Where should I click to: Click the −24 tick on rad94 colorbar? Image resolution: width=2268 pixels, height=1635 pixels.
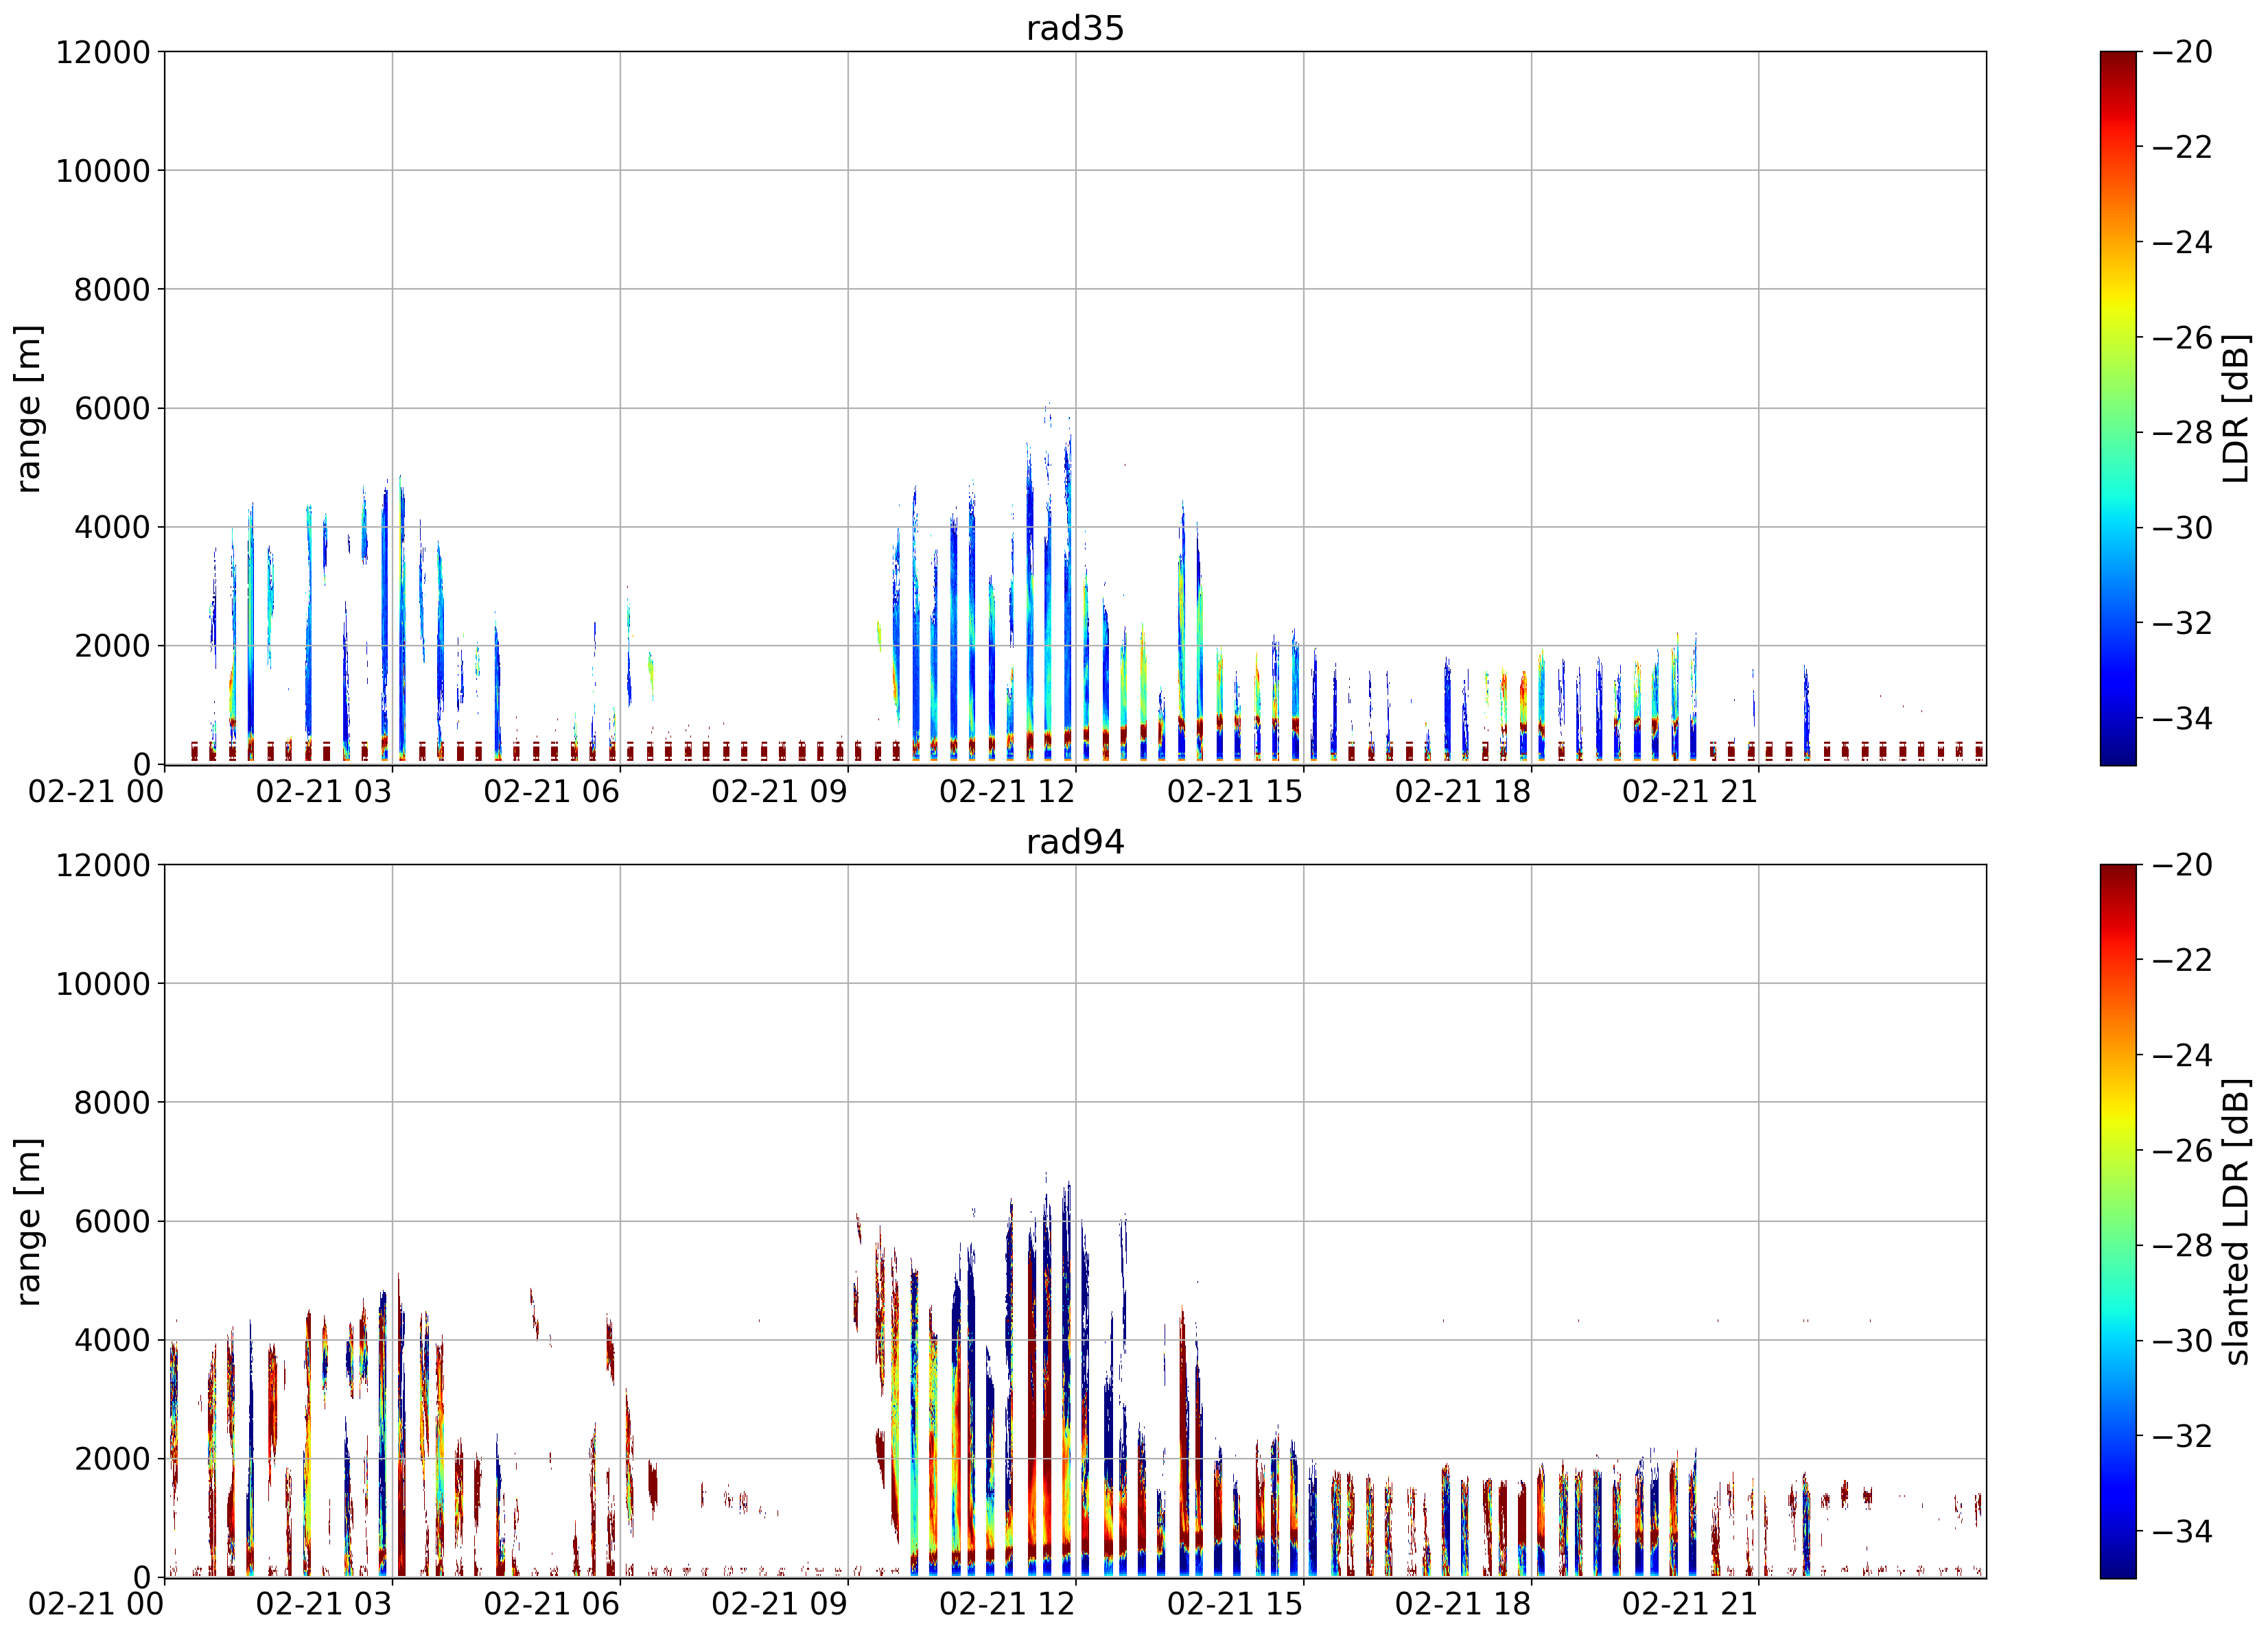pos(2182,1055)
